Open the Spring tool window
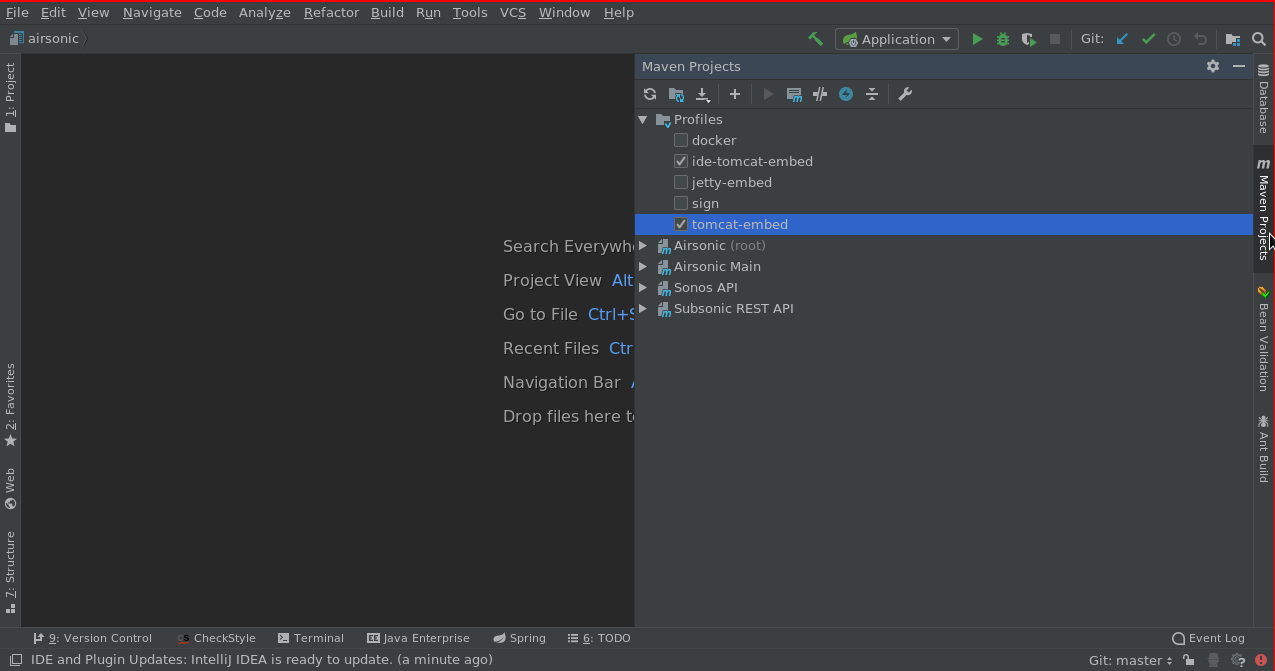The height and width of the screenshot is (671, 1275). [519, 638]
